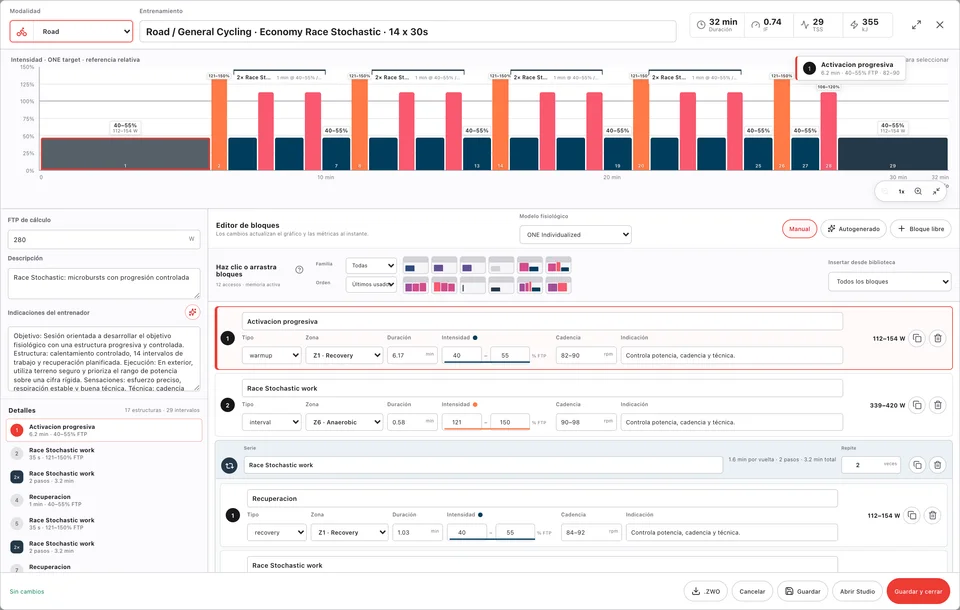Delete the Activacion progresiva block

pyautogui.click(x=937, y=338)
